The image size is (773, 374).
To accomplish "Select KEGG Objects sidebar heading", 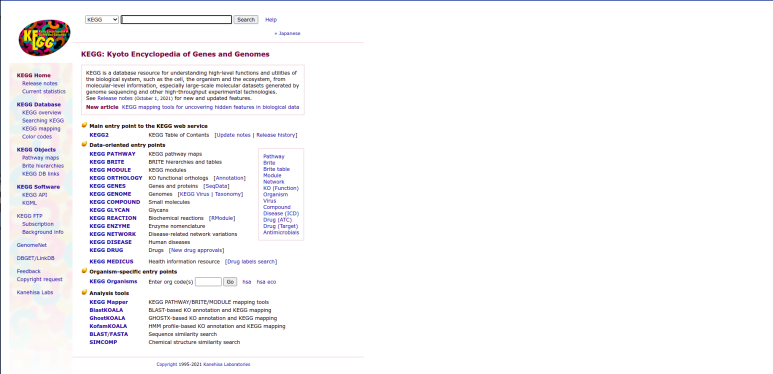I will point(36,150).
